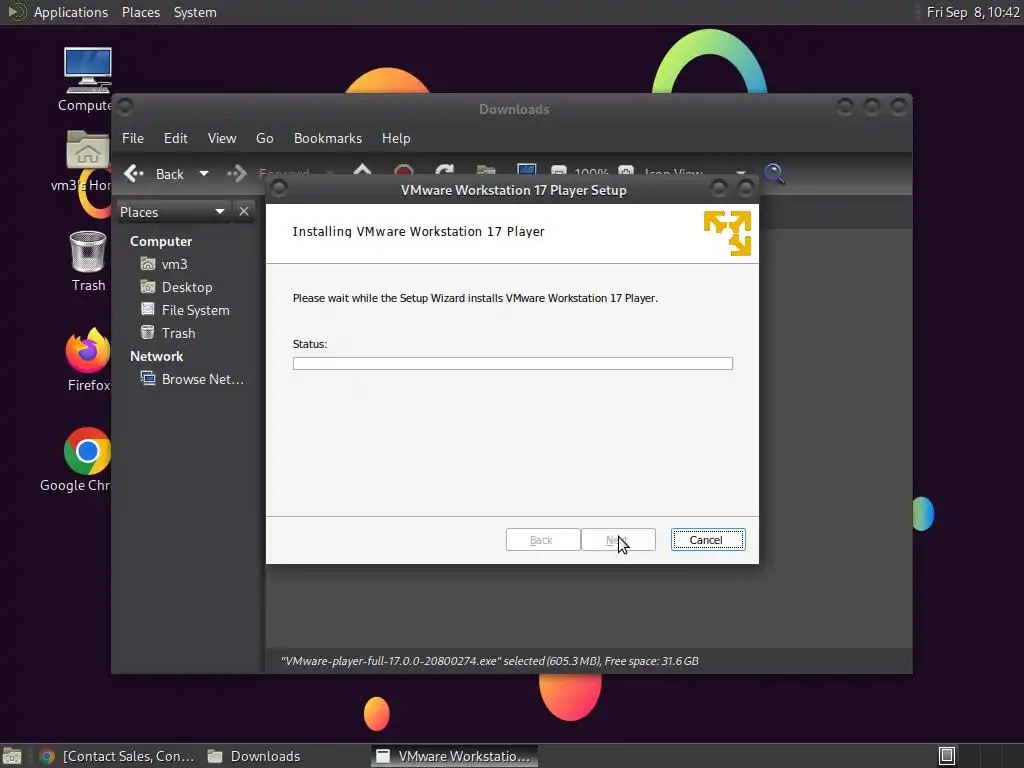This screenshot has width=1024, height=768.
Task: Open the Places sidebar selector dropdown
Action: [x=172, y=212]
